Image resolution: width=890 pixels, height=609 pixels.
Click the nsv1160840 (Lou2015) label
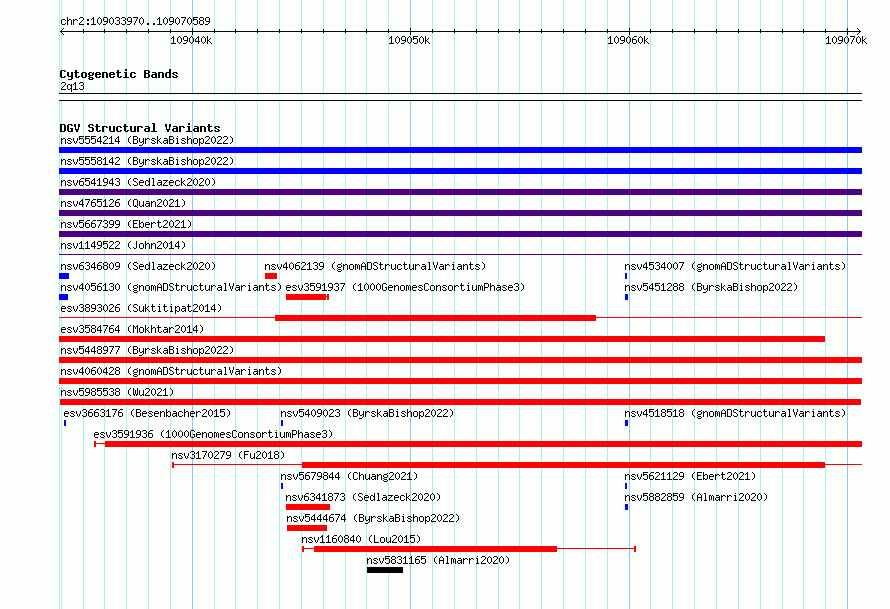click(x=361, y=539)
